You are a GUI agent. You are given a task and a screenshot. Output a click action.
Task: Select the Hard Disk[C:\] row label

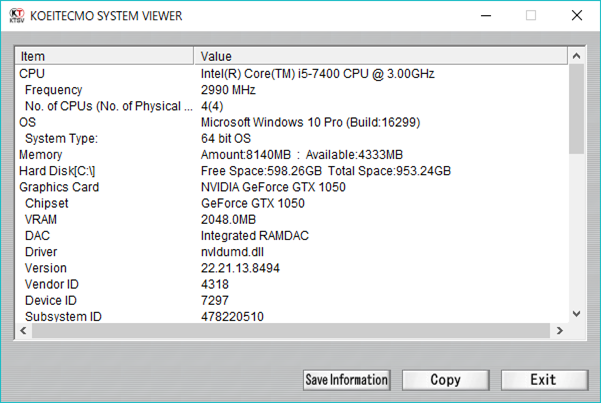(x=57, y=171)
